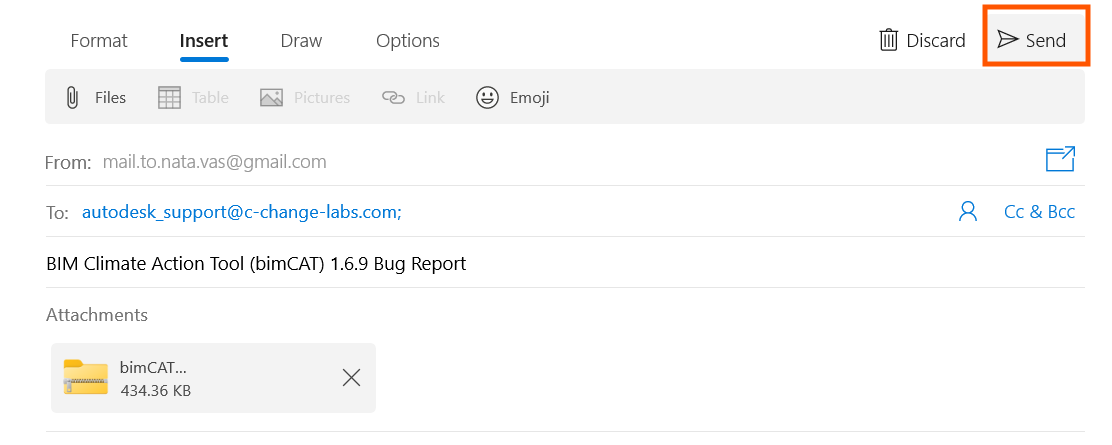Viewport: 1112px width, 445px height.
Task: Show the Cc & Bcc fields
Action: tap(1039, 212)
